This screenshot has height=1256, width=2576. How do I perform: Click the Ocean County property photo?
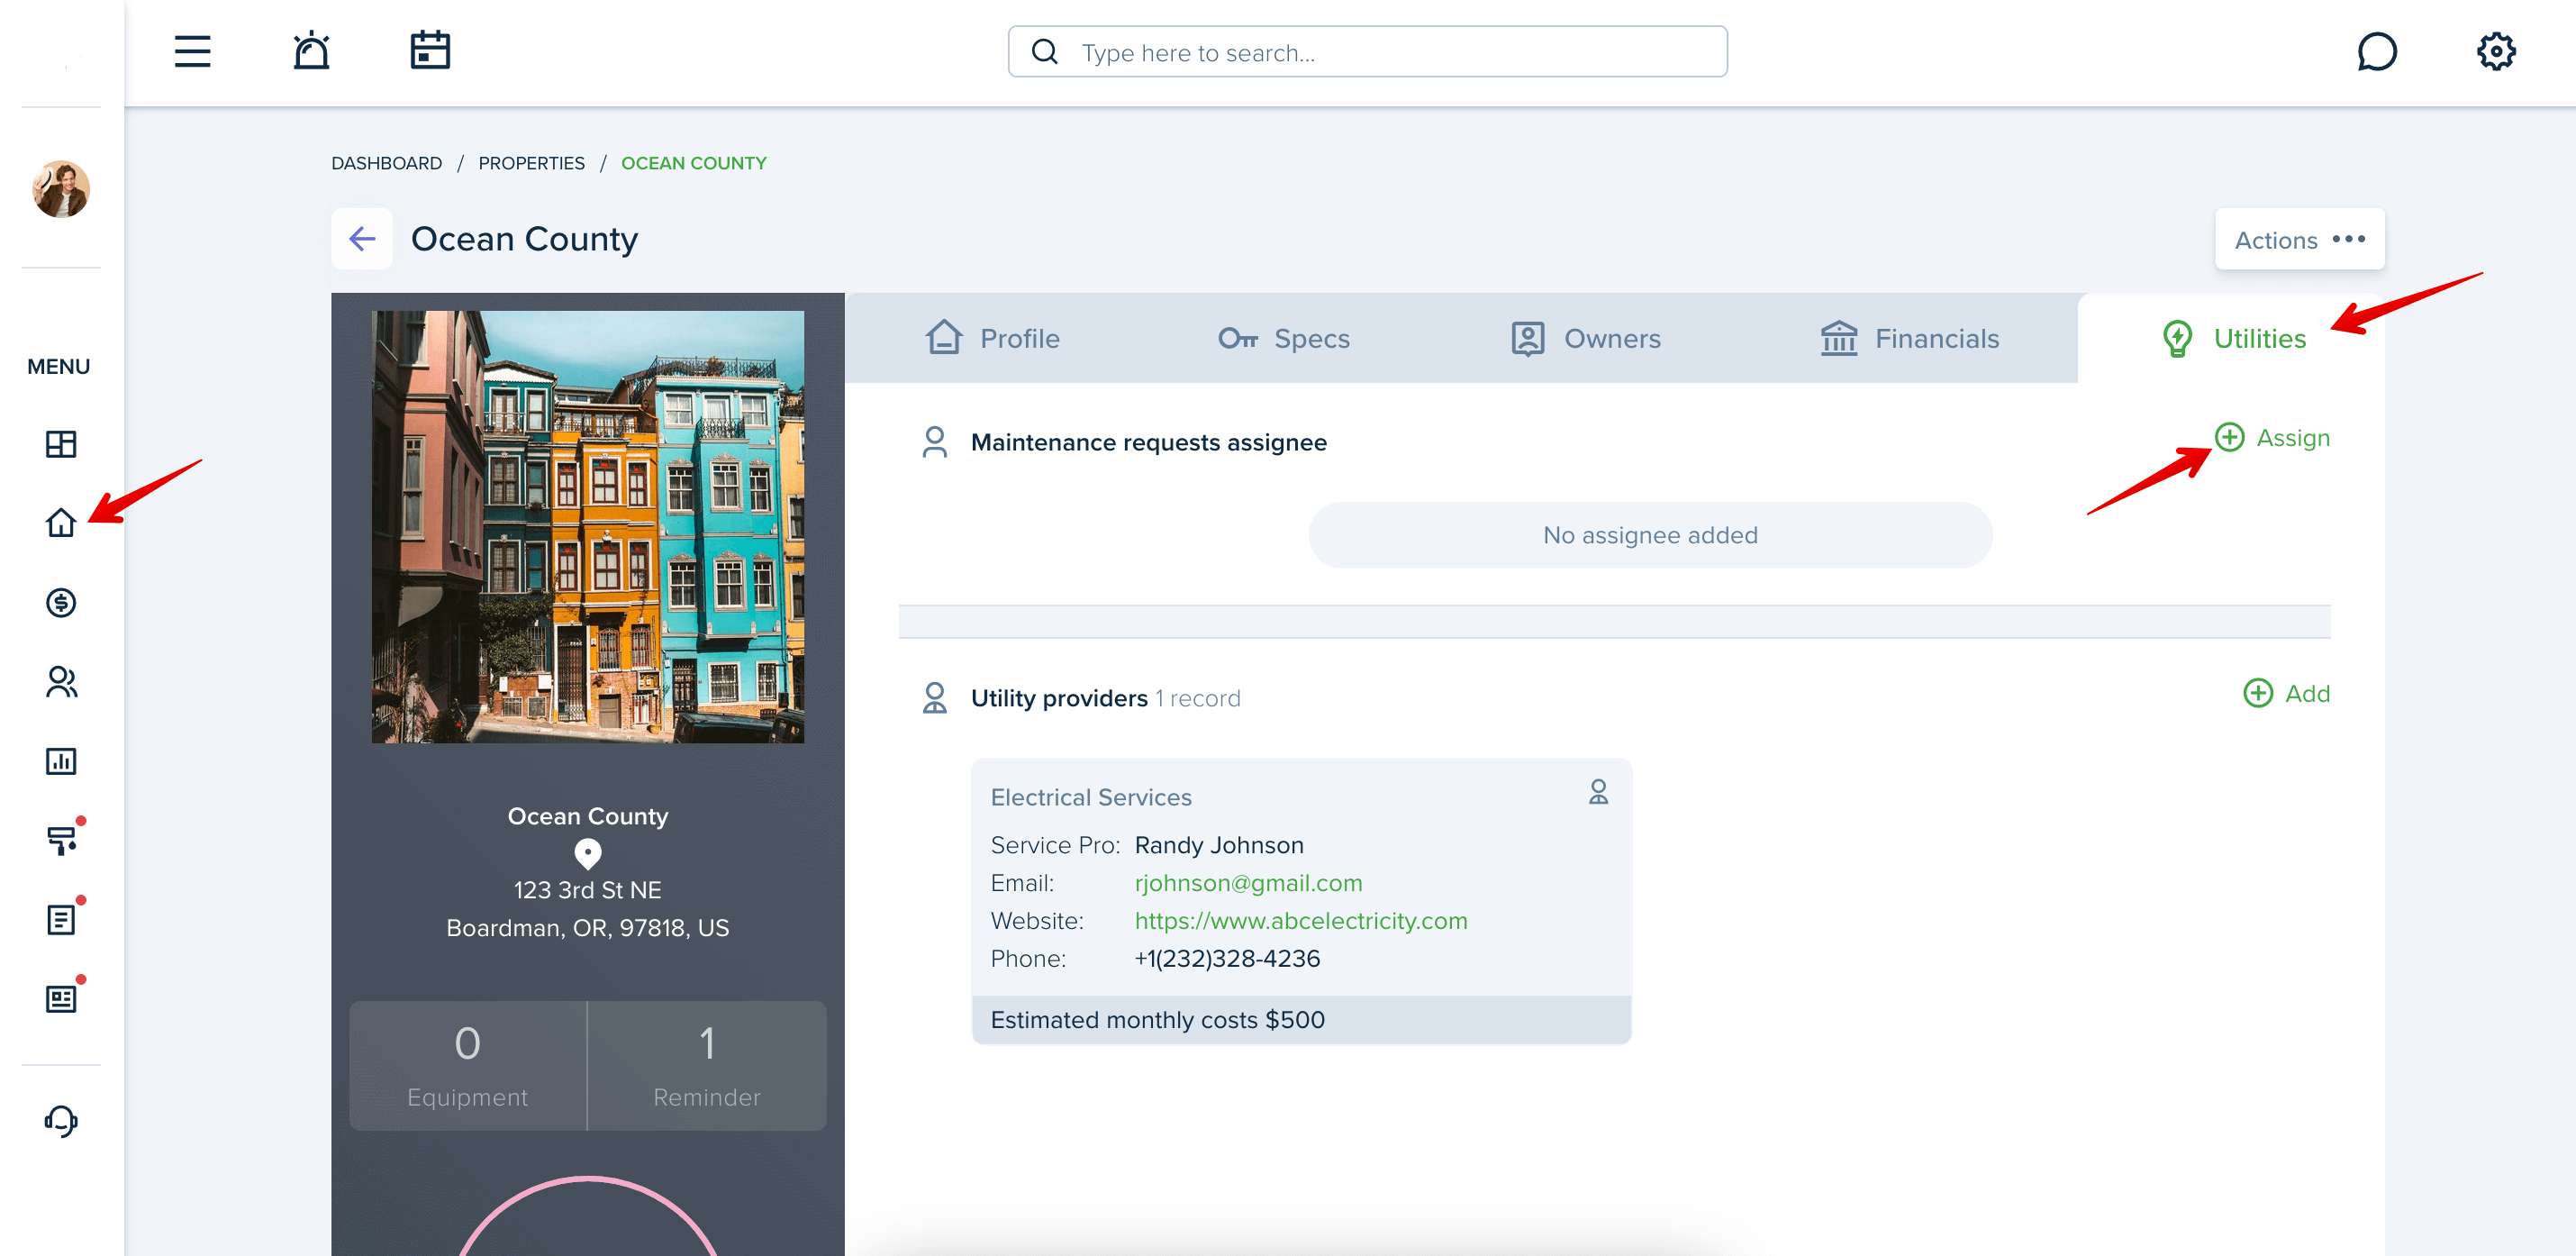(x=587, y=527)
